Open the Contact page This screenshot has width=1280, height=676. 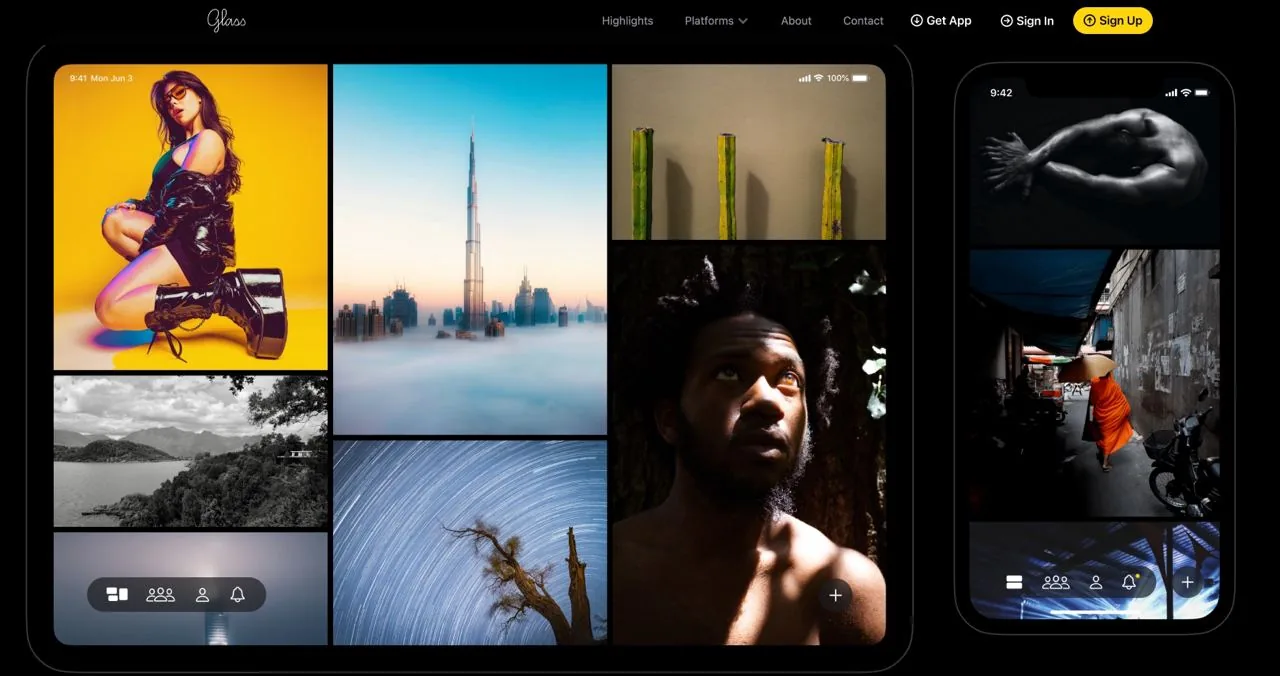pos(863,21)
